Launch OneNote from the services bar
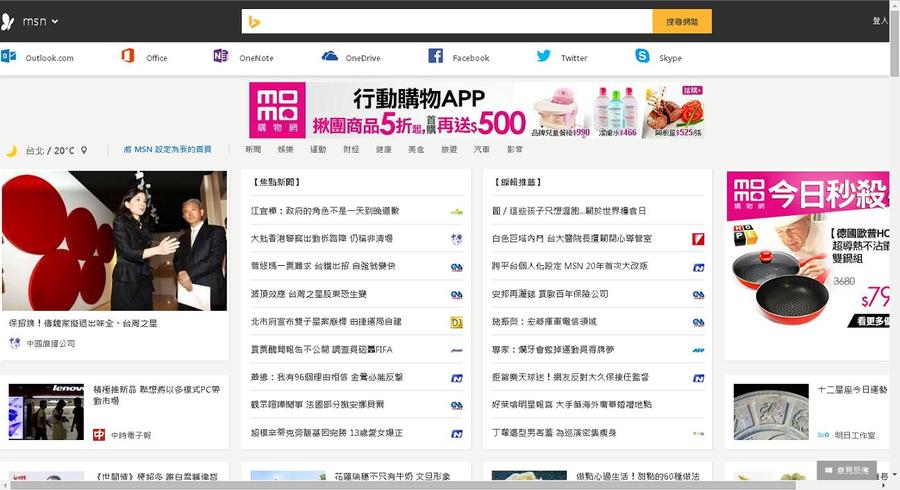The height and width of the screenshot is (490, 900). click(221, 56)
